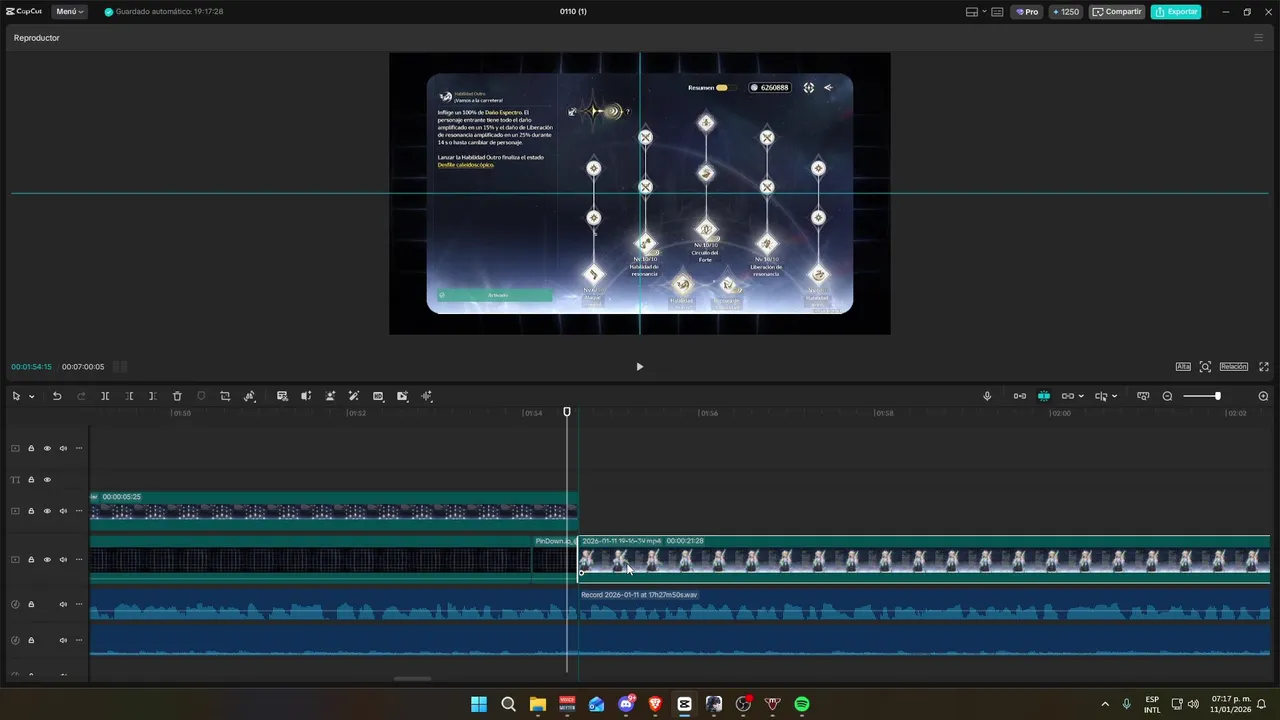The height and width of the screenshot is (720, 1280).
Task: Expand the linkage options dropdown
Action: point(1081,396)
